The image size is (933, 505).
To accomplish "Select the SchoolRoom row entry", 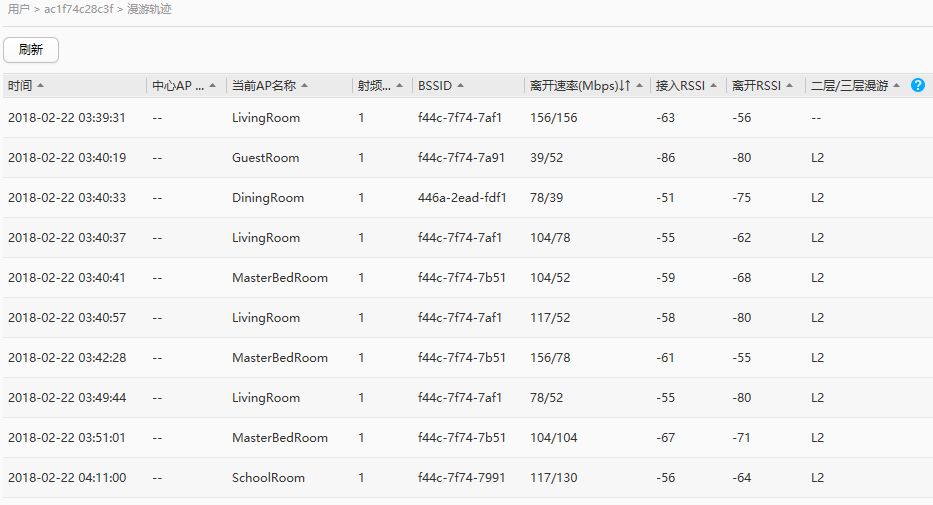I will pyautogui.click(x=268, y=478).
